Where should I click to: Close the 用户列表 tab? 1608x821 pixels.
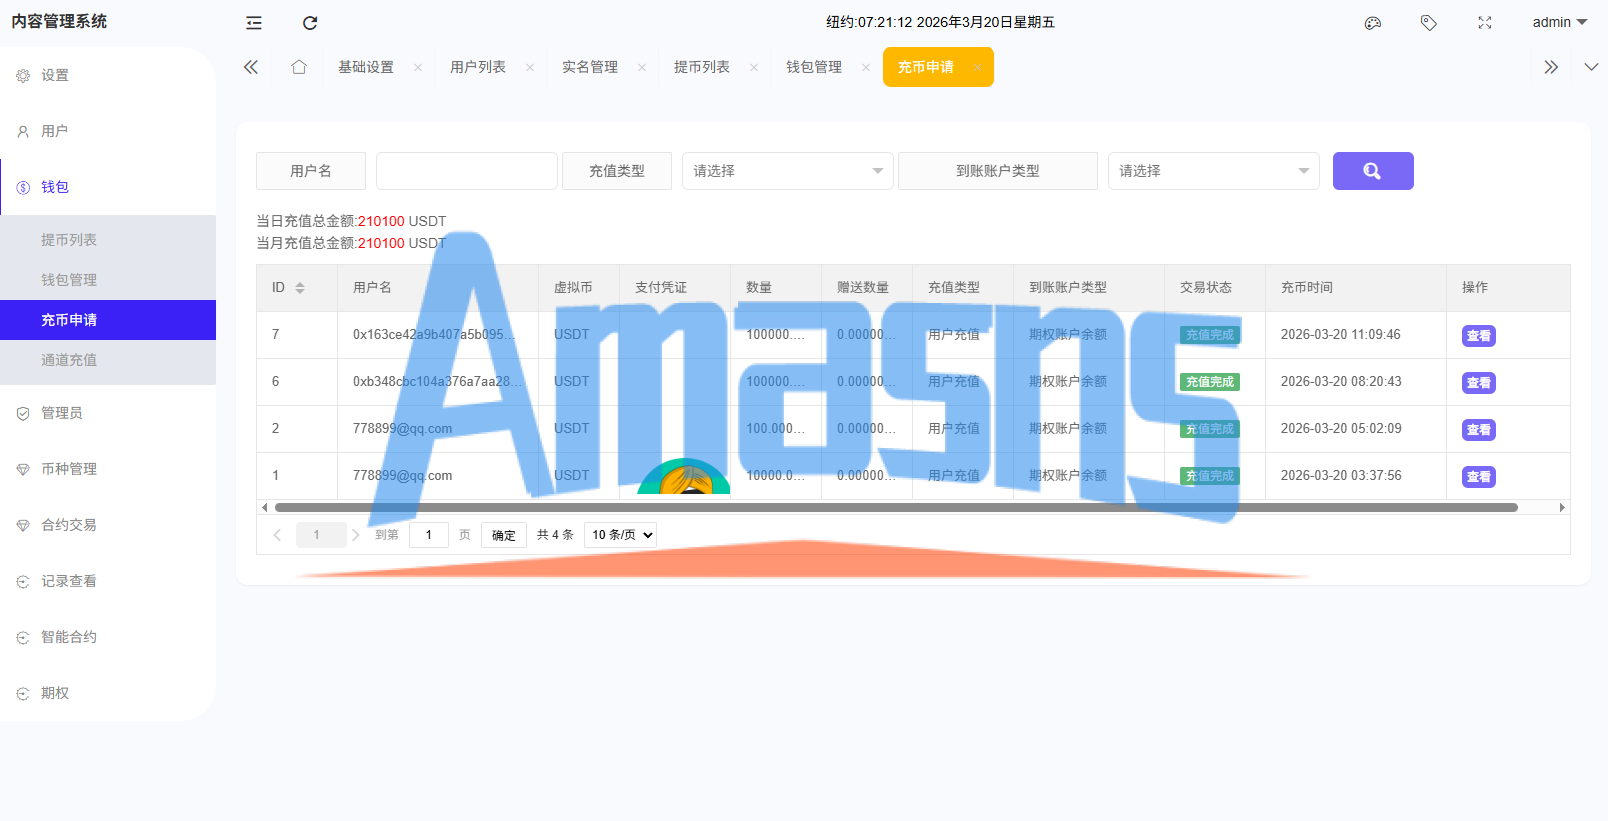[530, 67]
